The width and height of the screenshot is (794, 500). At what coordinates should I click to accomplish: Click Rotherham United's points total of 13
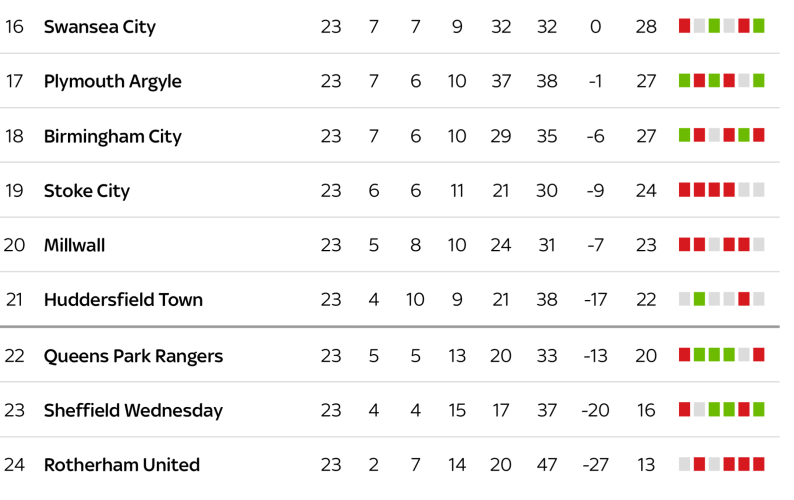[x=646, y=465]
